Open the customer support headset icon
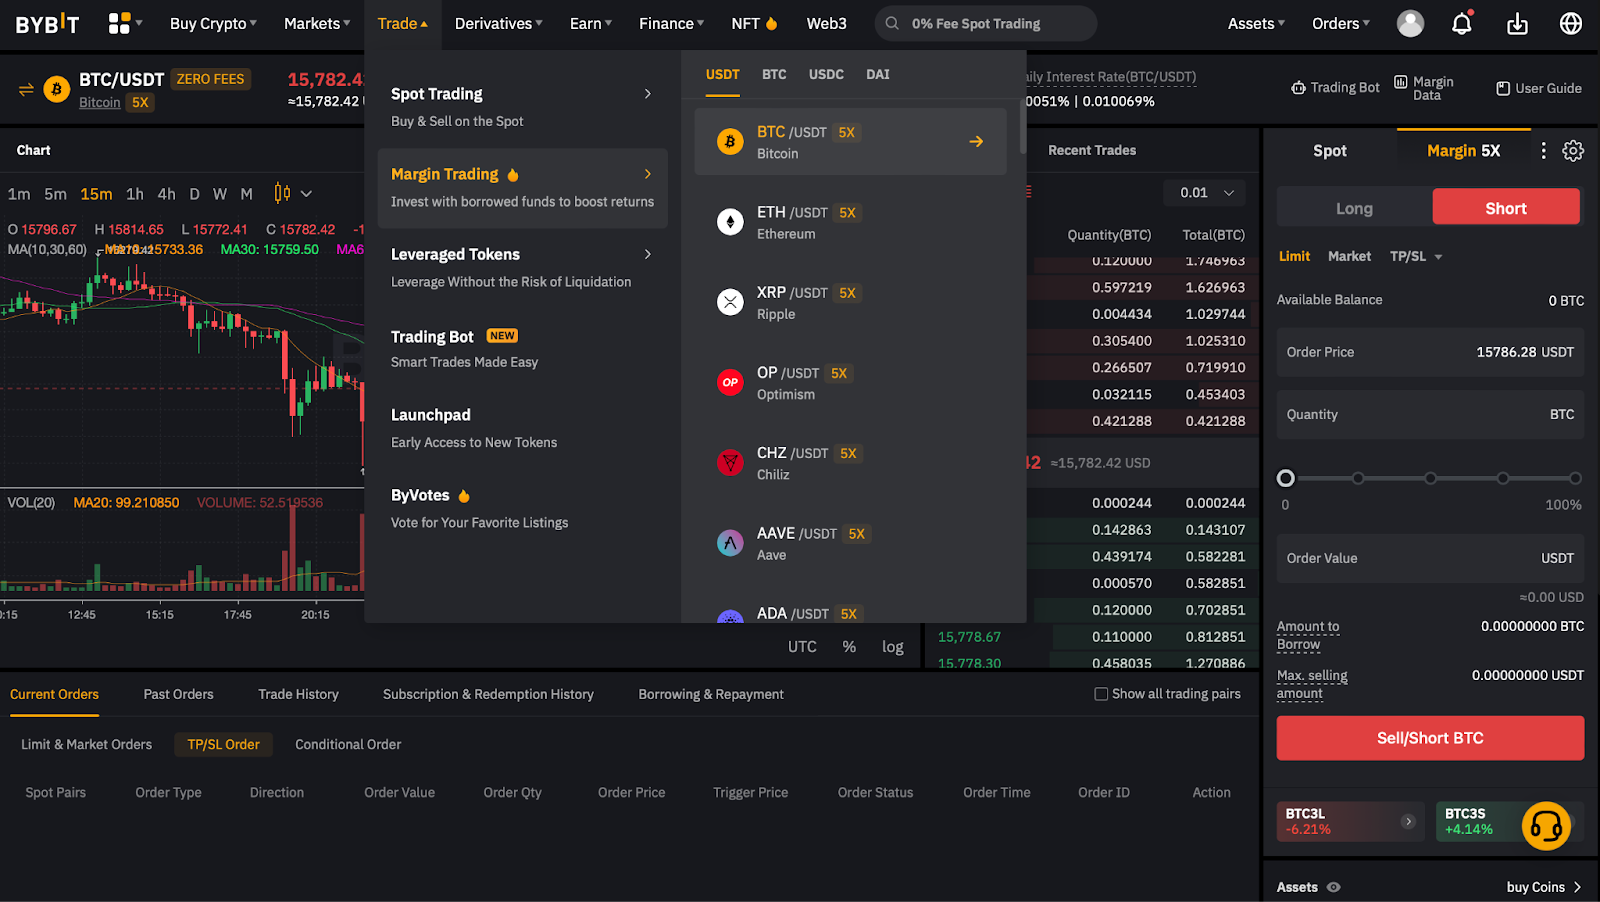 coord(1546,826)
